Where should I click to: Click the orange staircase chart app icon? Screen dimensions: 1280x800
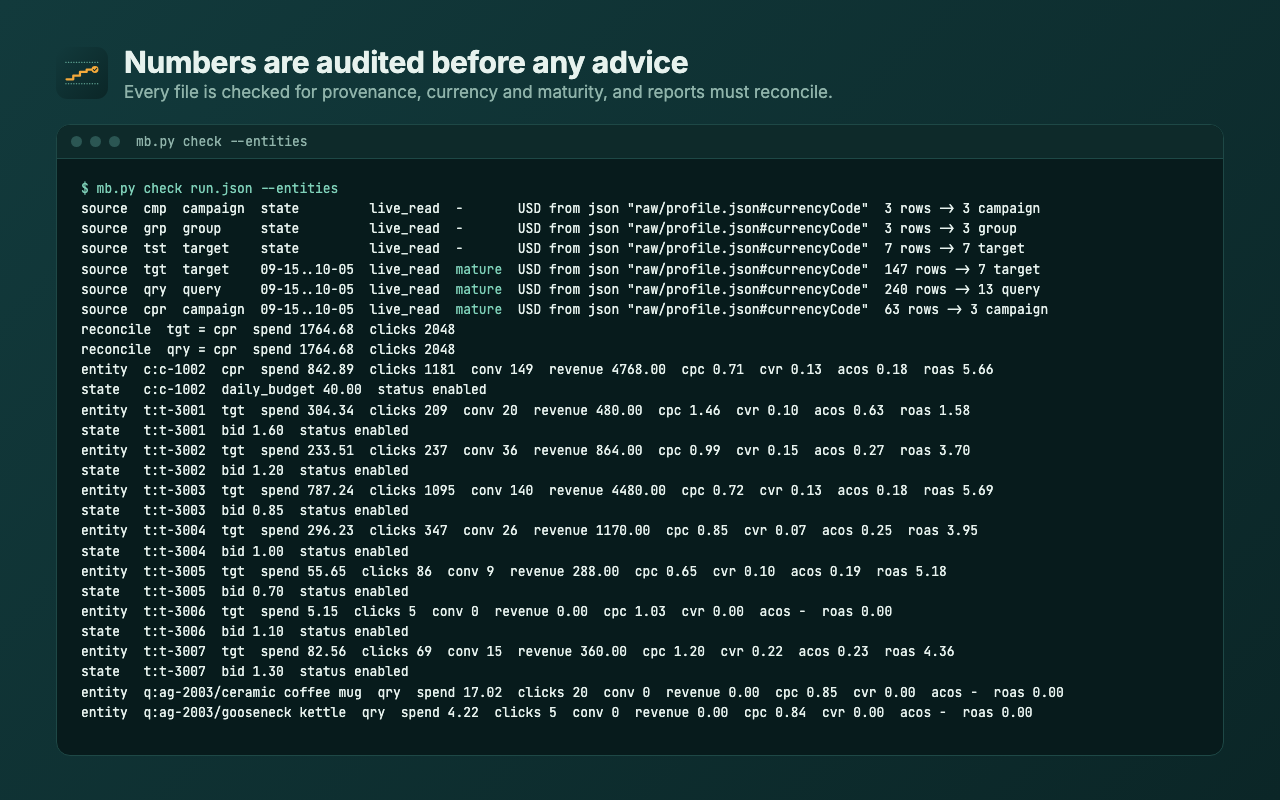coord(82,73)
